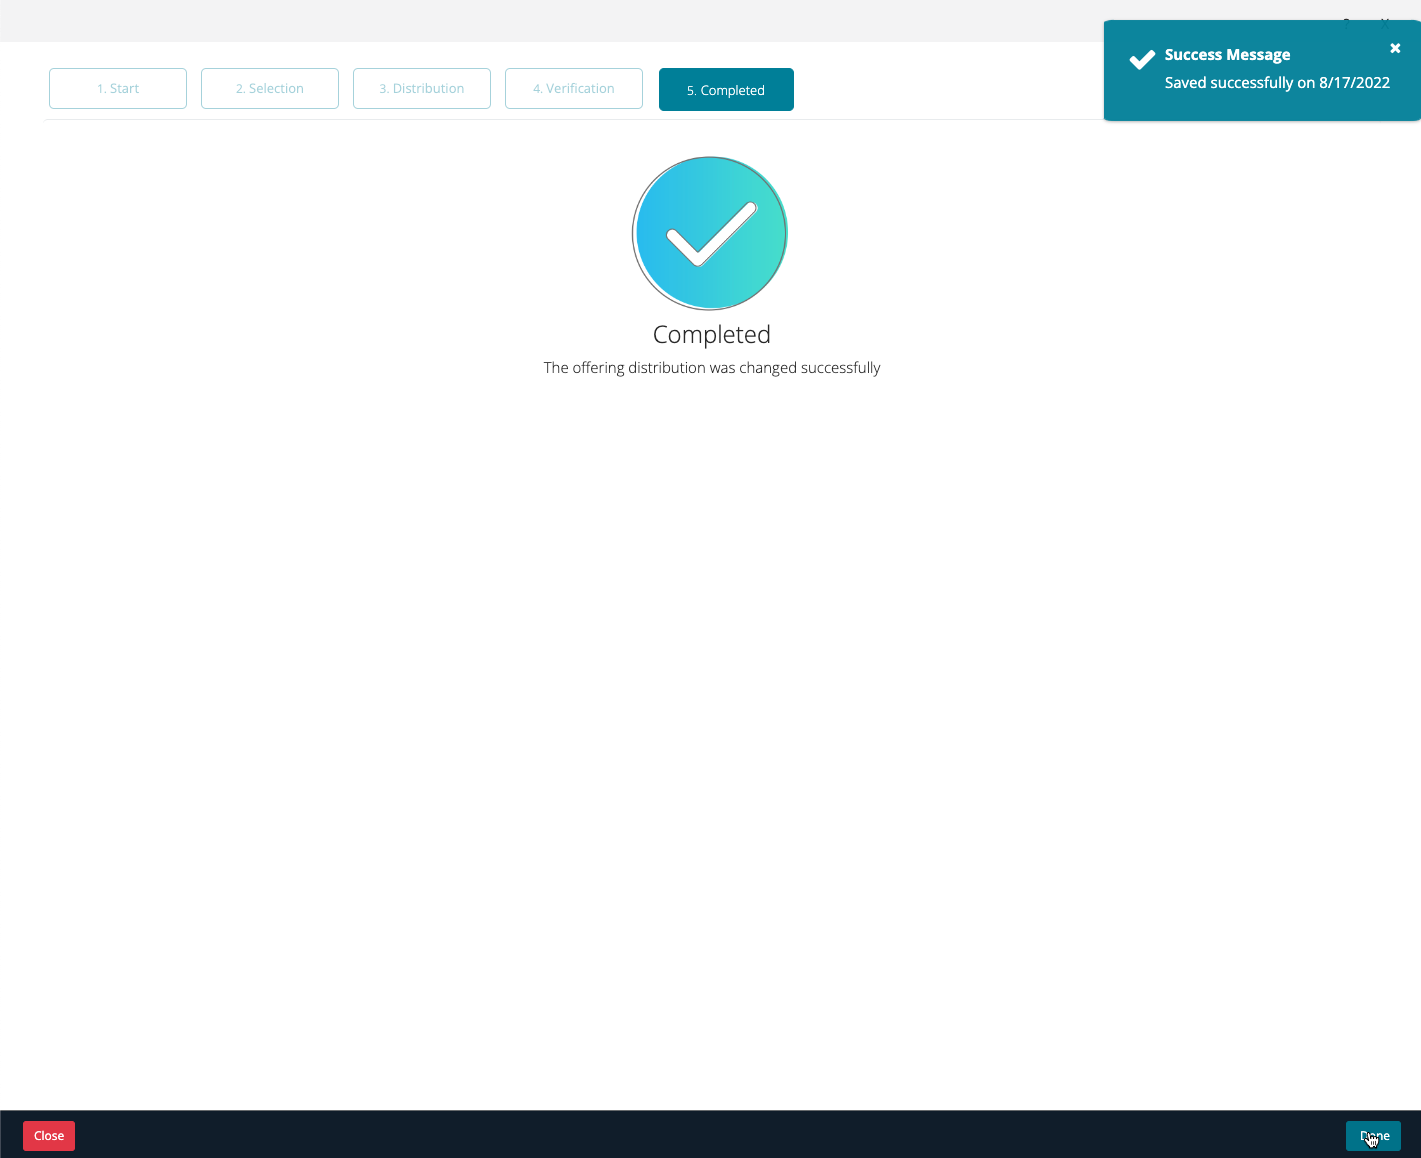Click the checkmark icon inside the toast

[x=1141, y=59]
